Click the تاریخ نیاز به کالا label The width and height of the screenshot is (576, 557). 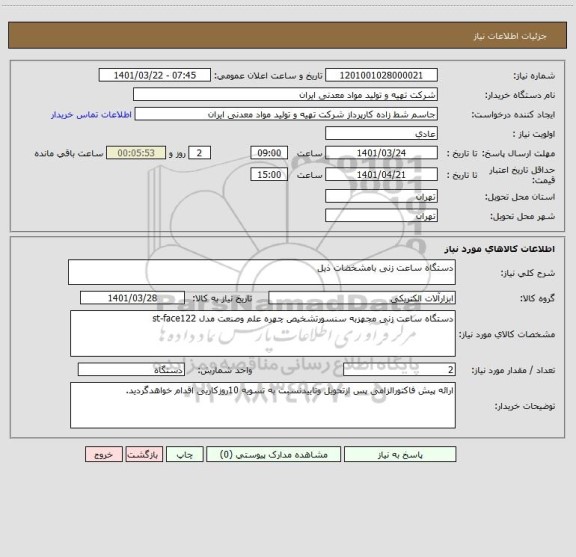[222, 299]
